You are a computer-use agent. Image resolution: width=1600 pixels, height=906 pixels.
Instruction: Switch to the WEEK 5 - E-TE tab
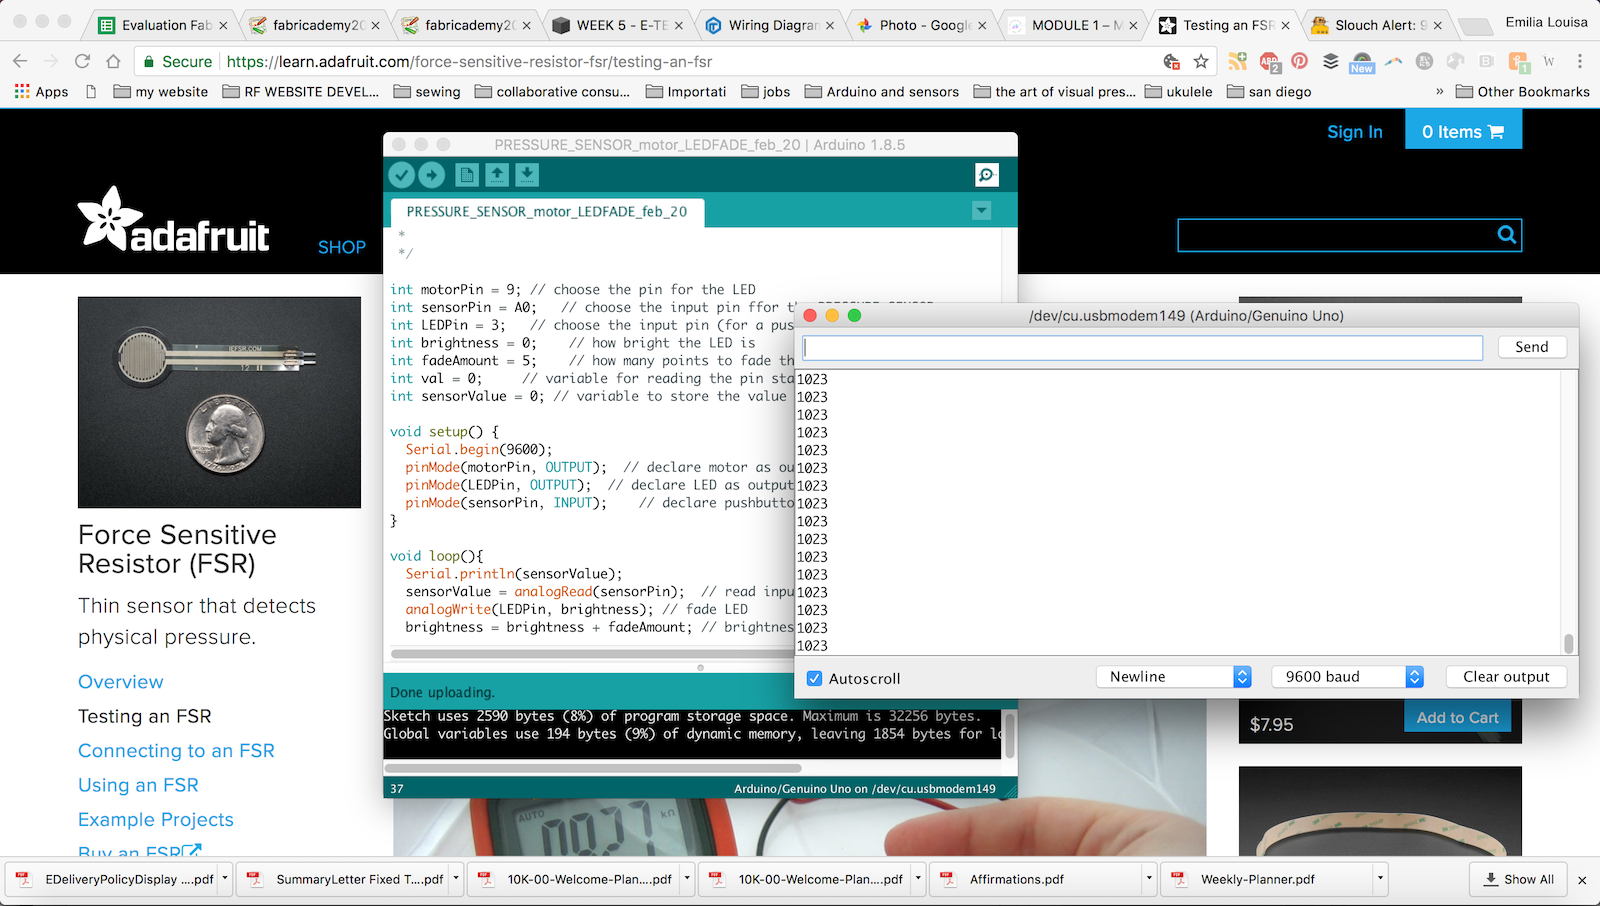pos(618,25)
